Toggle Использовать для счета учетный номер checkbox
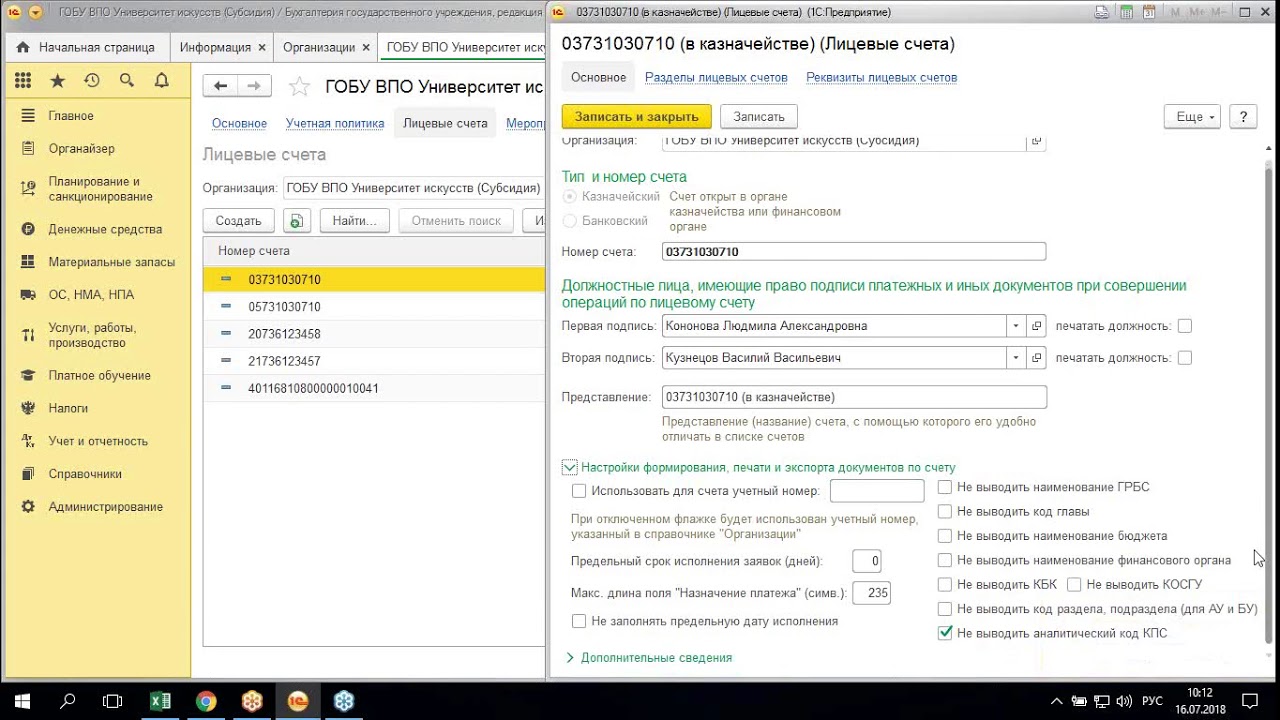The image size is (1280, 720). (579, 491)
